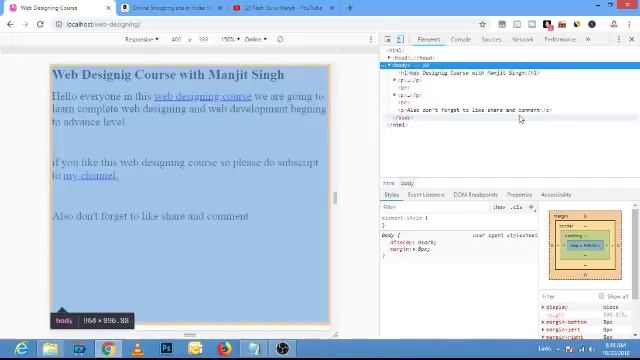
Task: Switch to the Network tab
Action: (x=522, y=39)
